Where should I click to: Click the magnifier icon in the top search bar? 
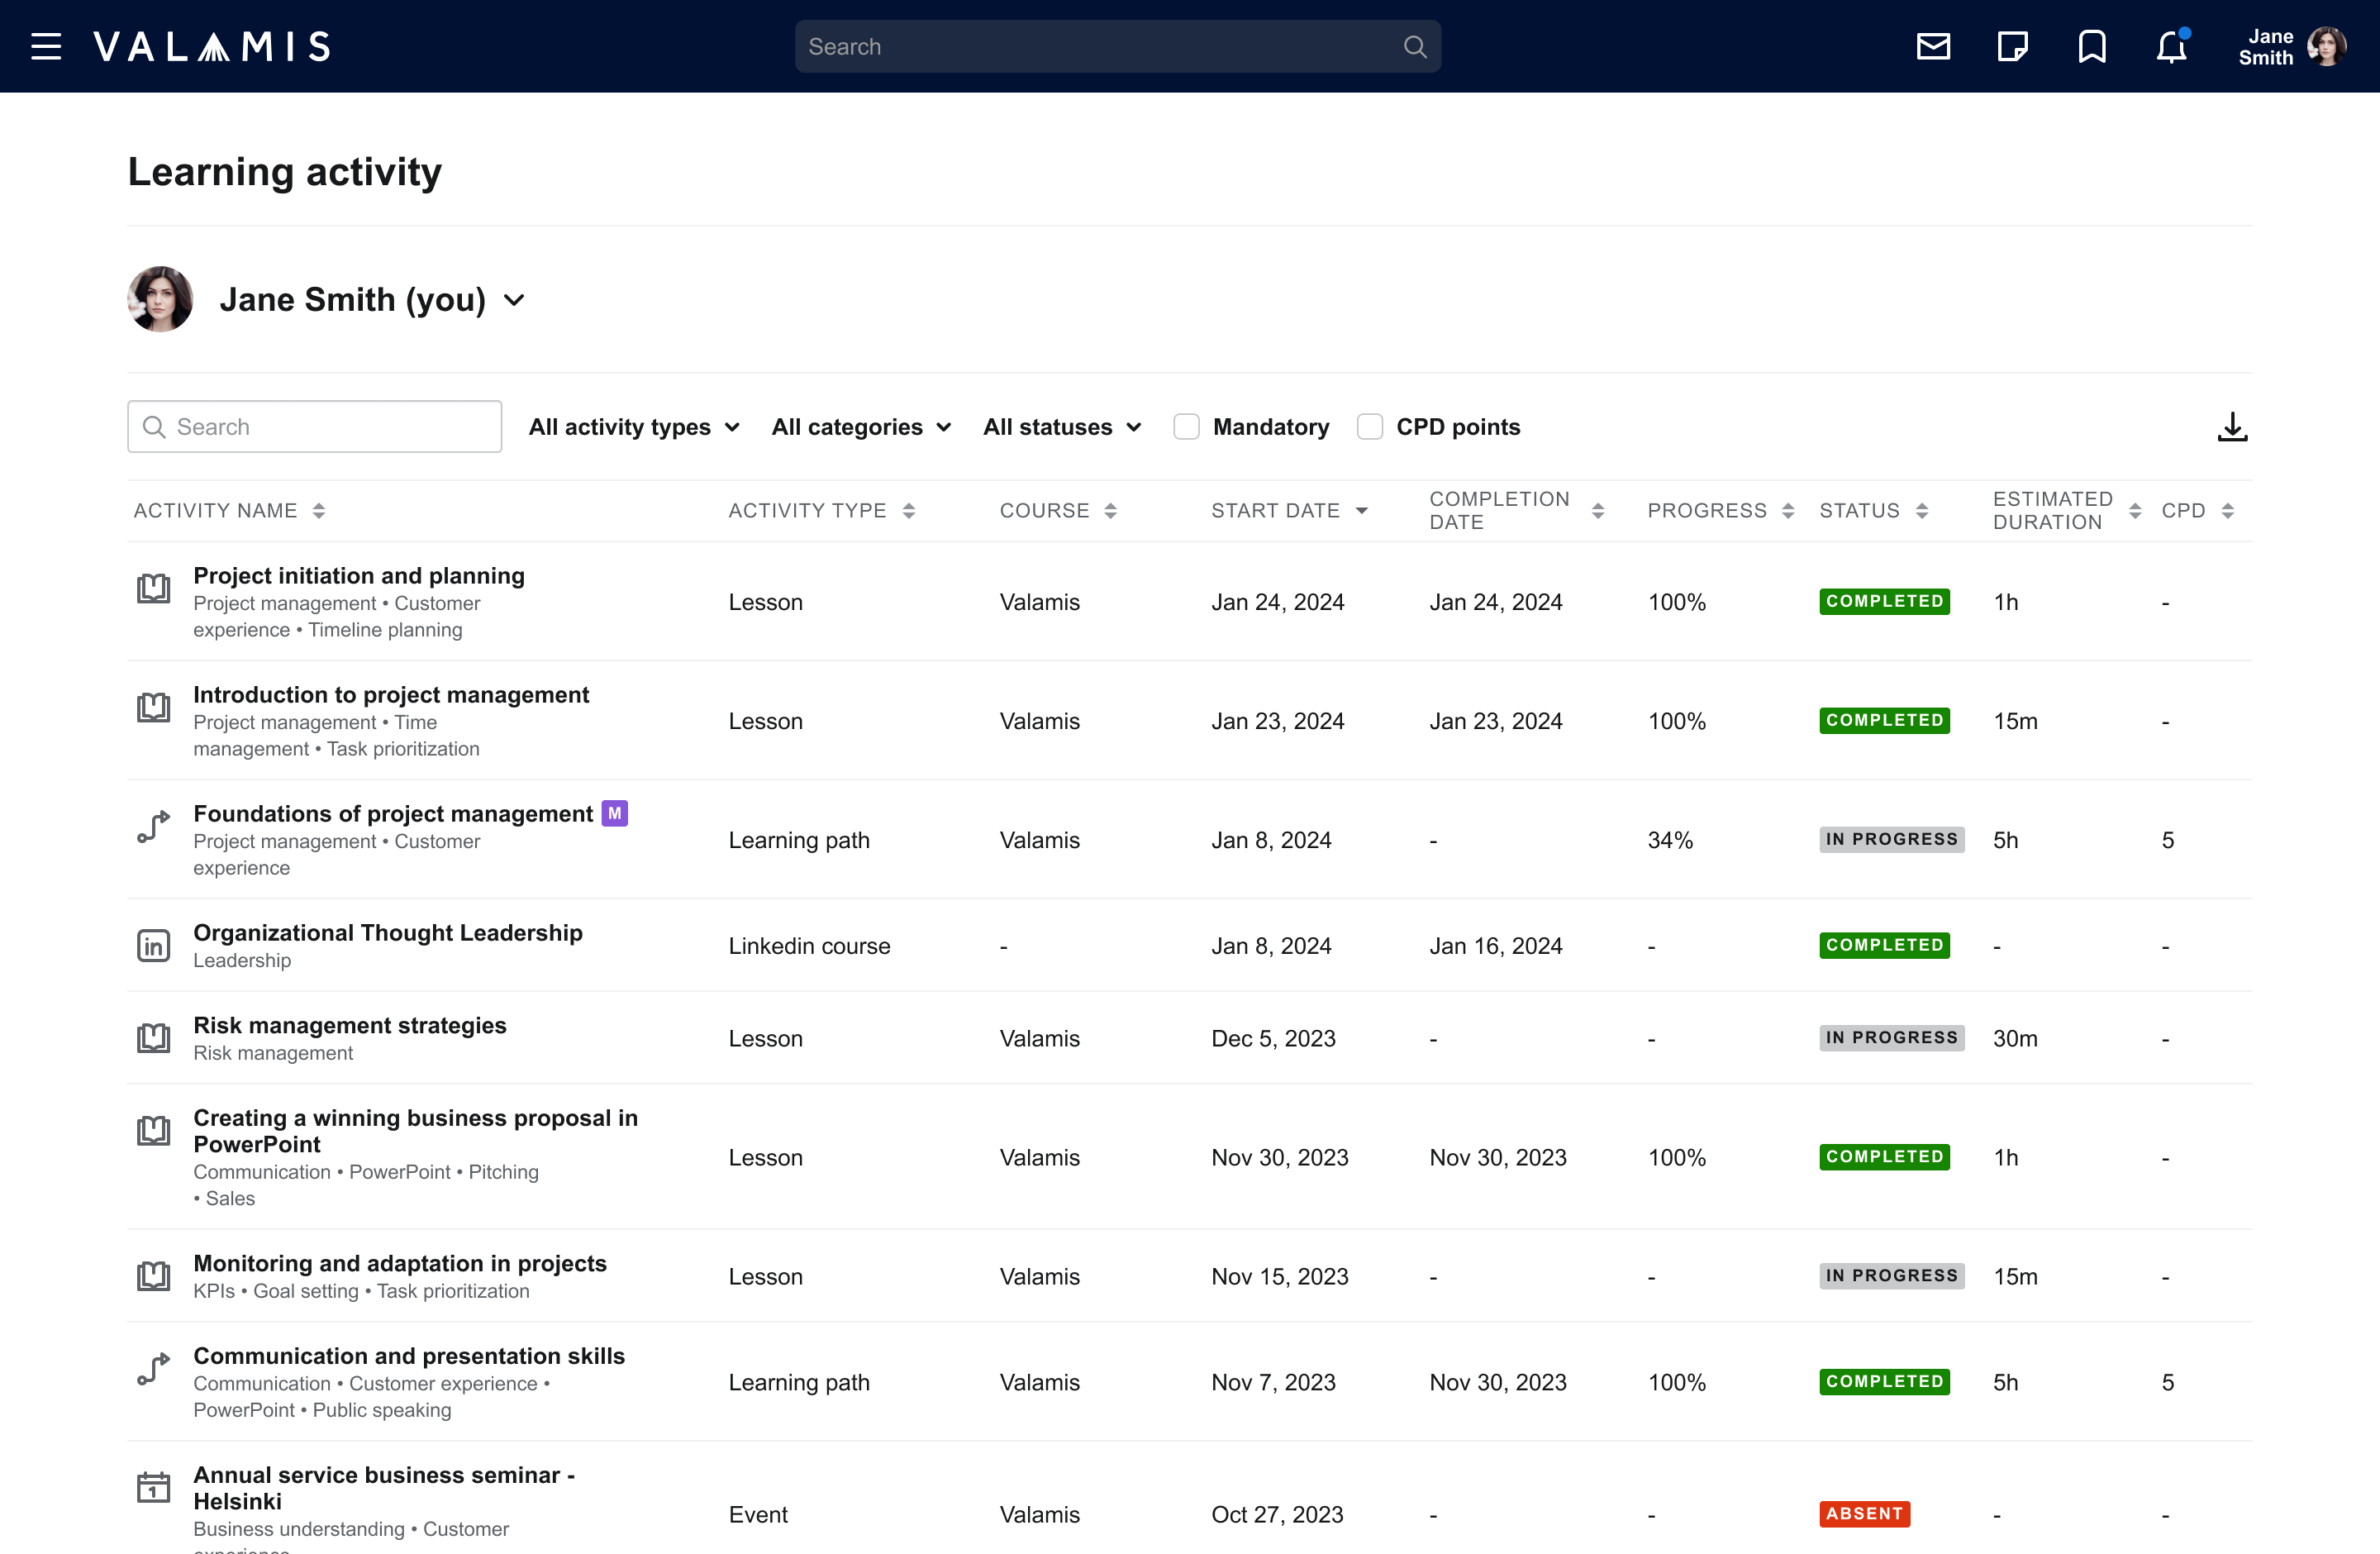[1414, 47]
